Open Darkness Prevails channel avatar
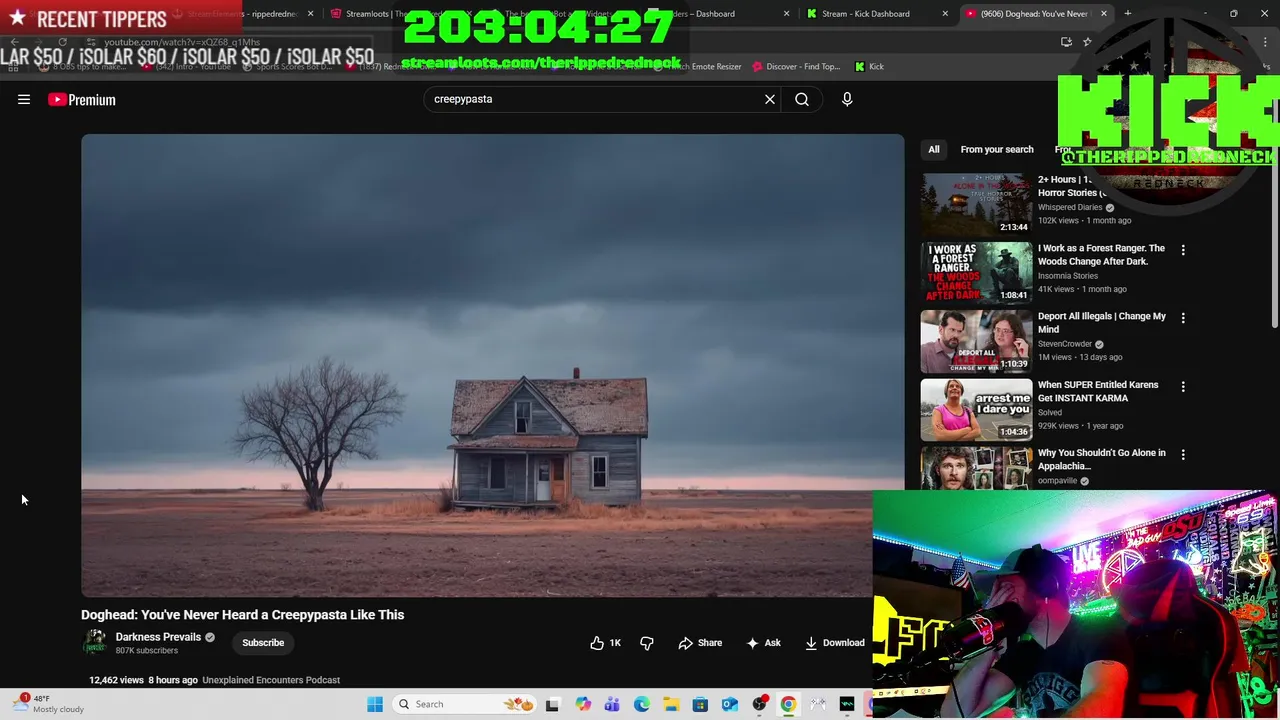1280x720 pixels. point(95,642)
